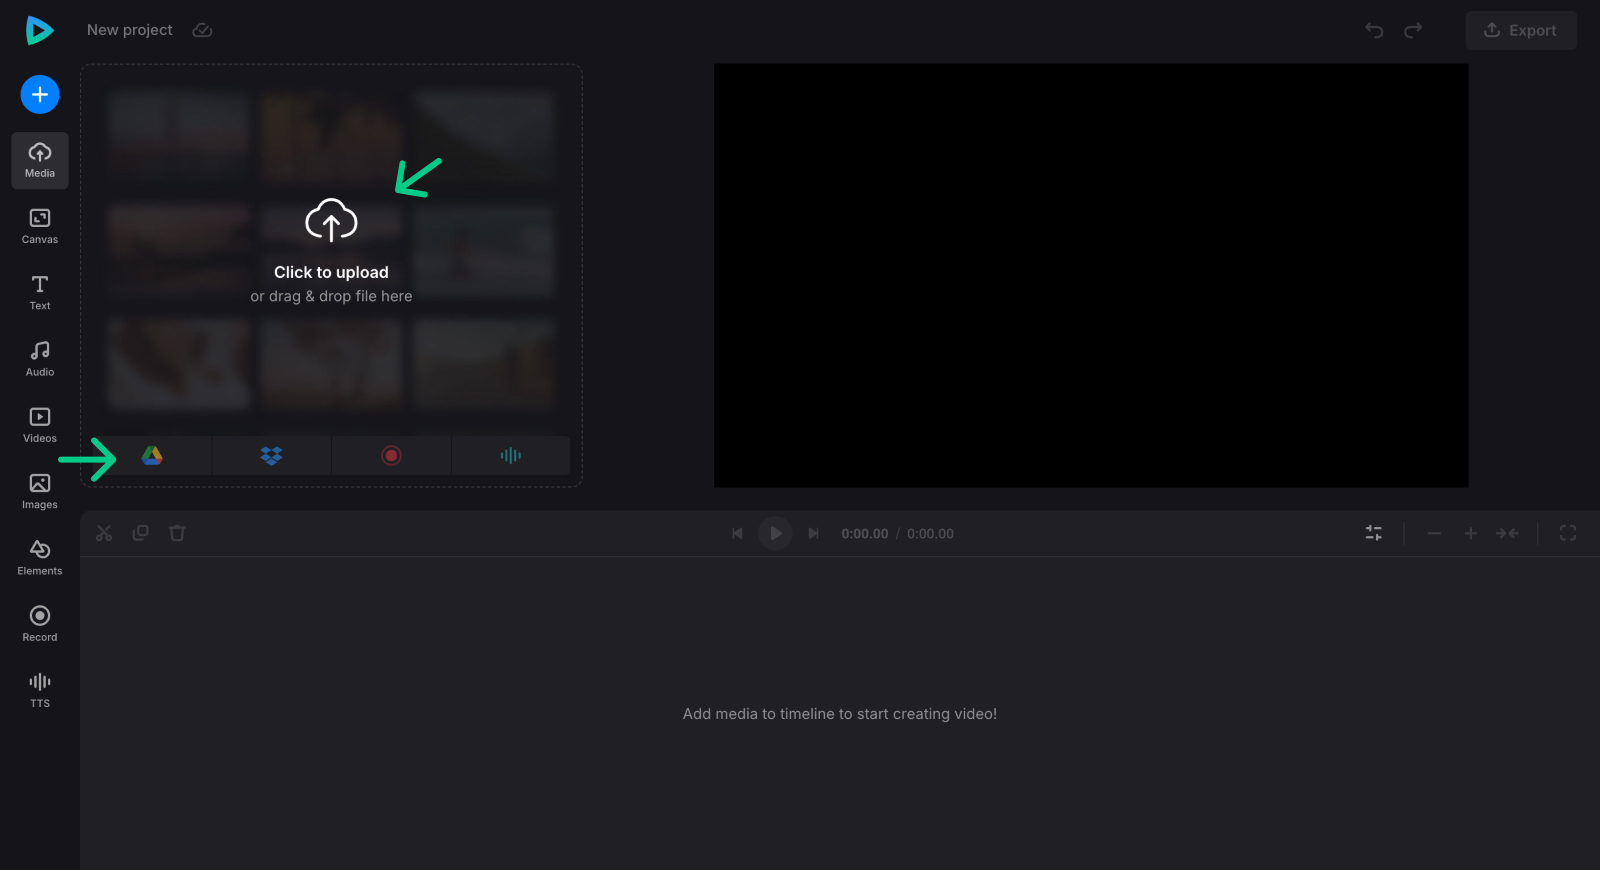Click the cloud saved status icon
Image resolution: width=1600 pixels, height=870 pixels.
(202, 30)
